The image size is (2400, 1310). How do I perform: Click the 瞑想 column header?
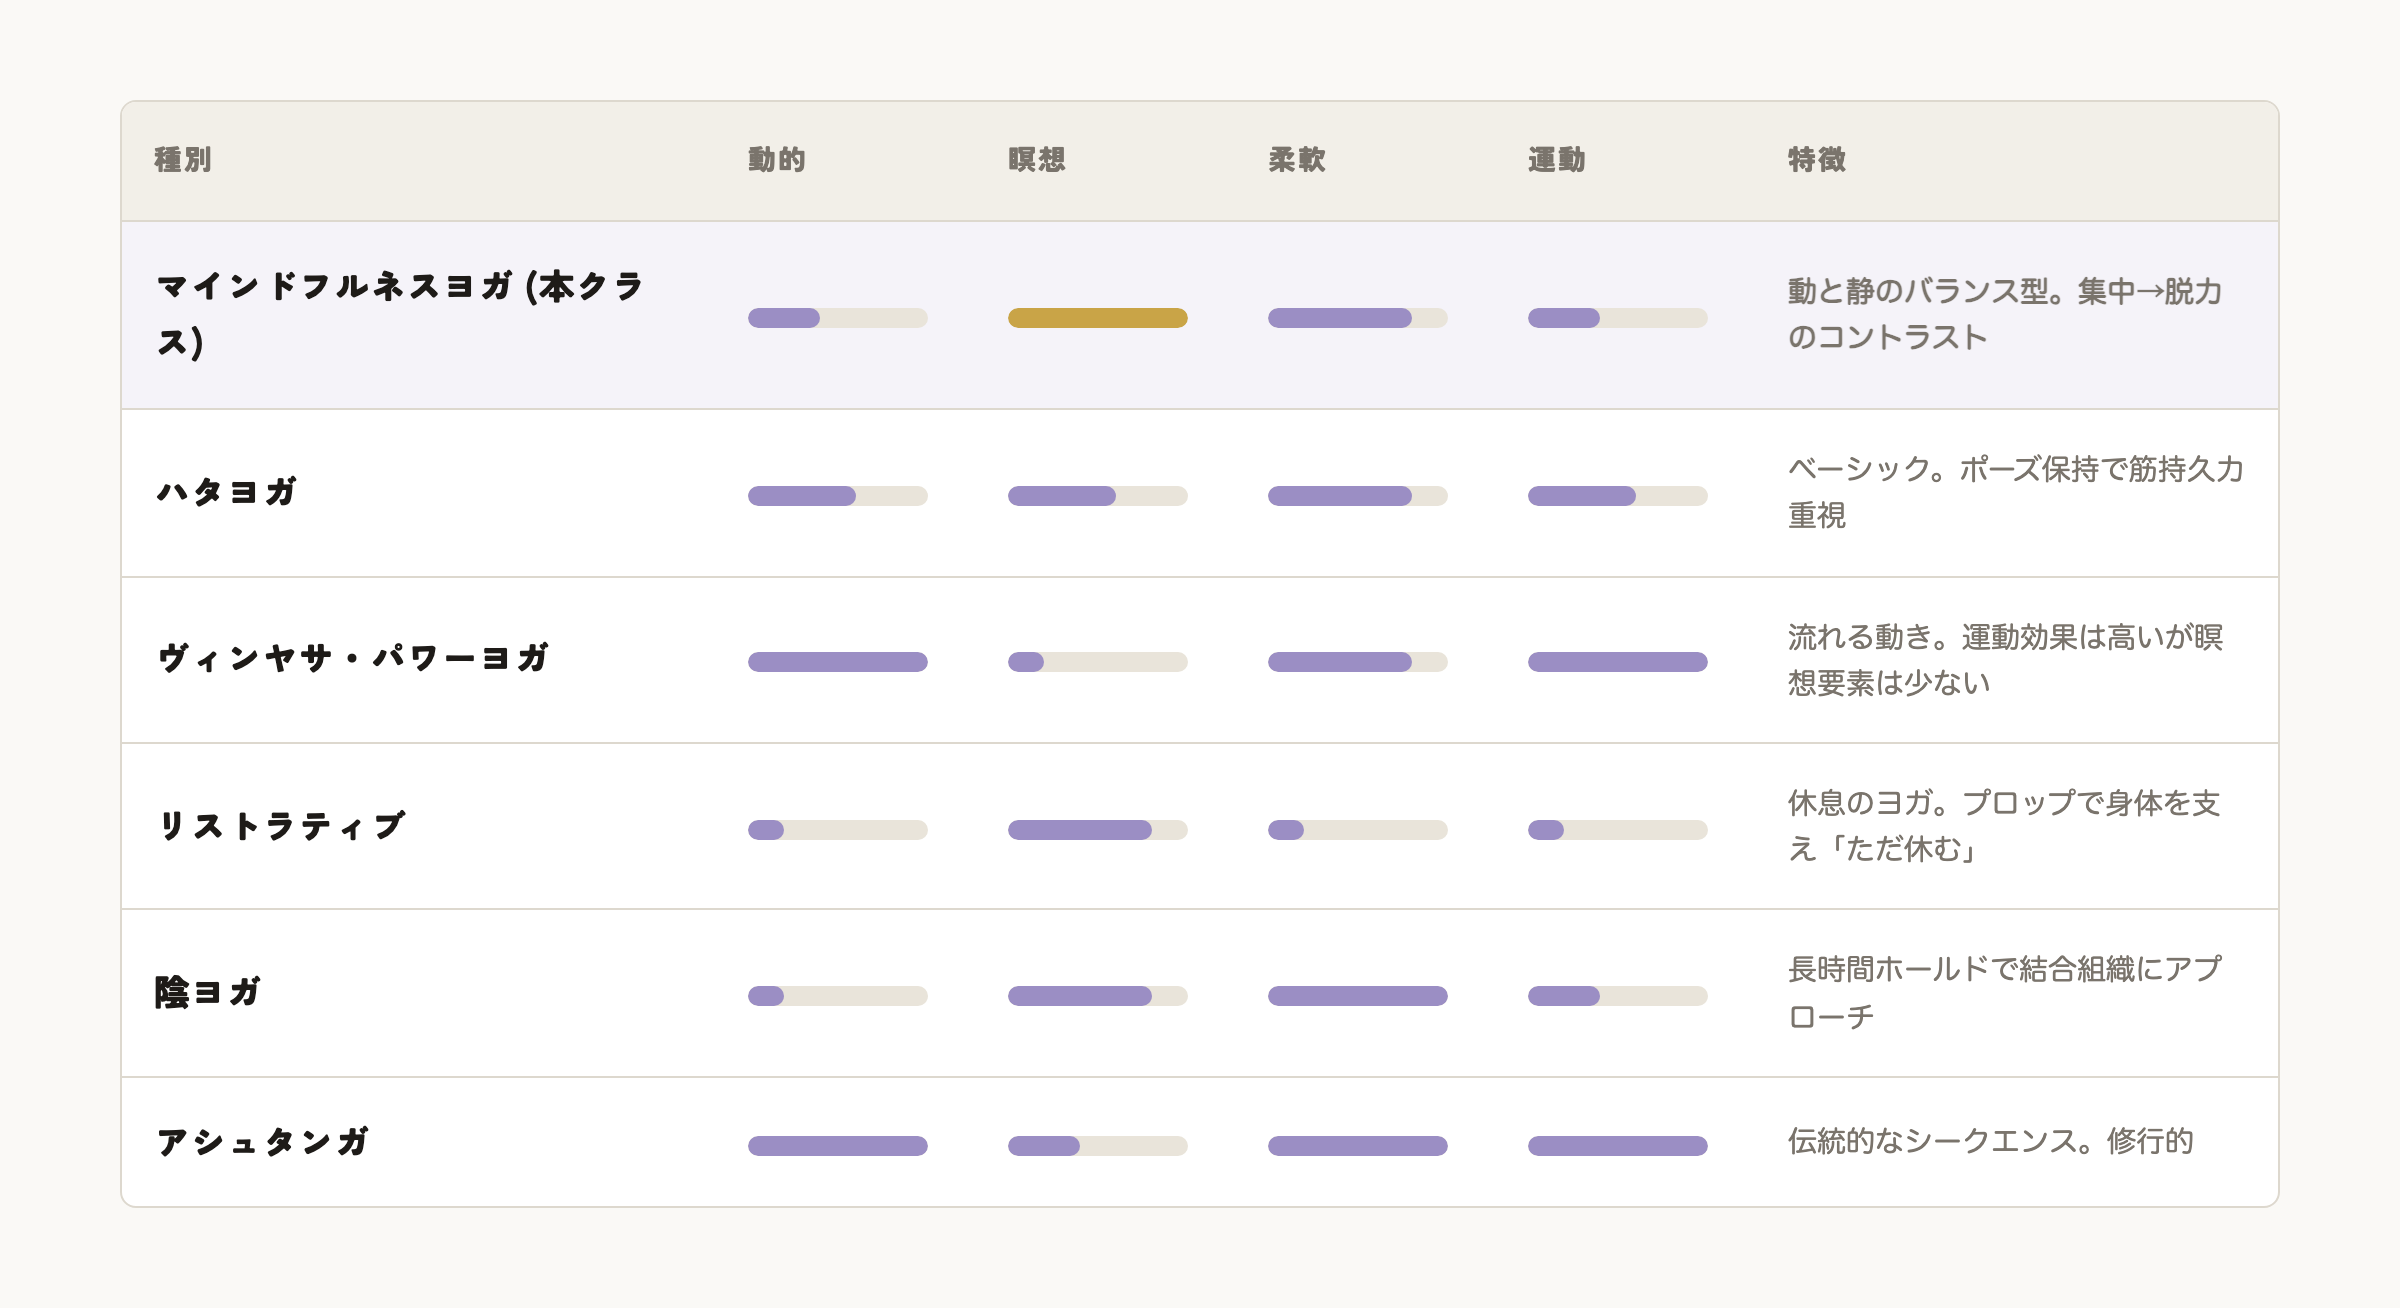(x=1037, y=160)
